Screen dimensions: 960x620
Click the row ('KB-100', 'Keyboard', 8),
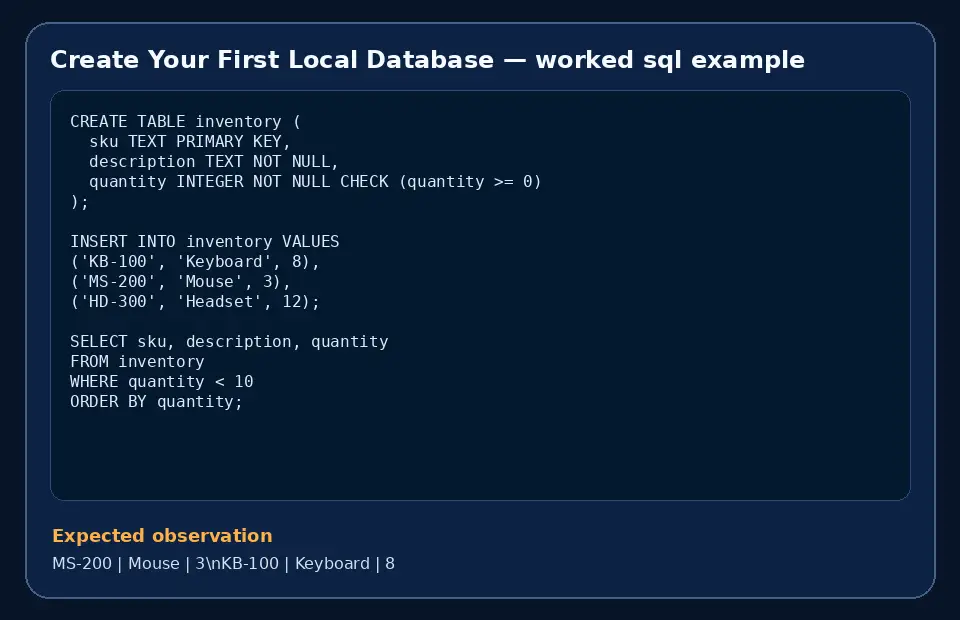(195, 261)
